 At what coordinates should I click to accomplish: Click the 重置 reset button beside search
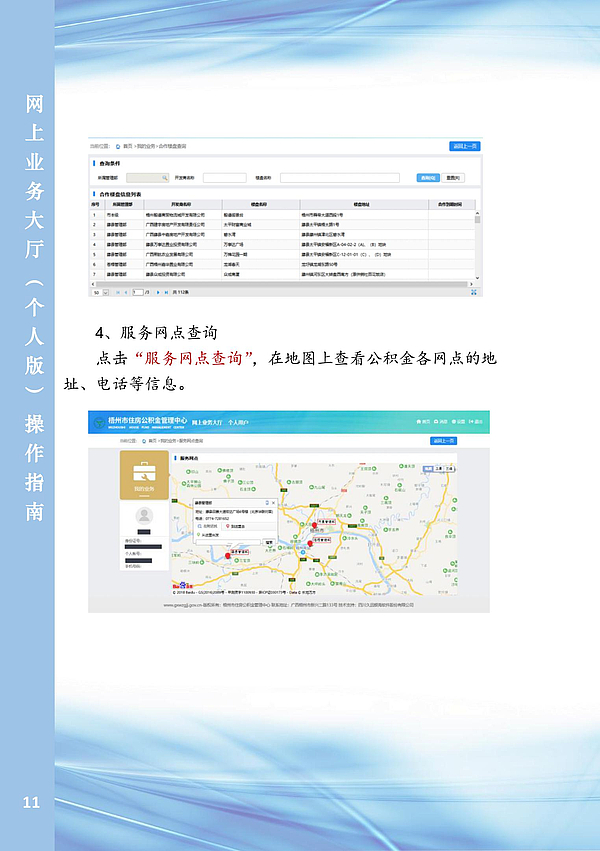click(x=454, y=178)
